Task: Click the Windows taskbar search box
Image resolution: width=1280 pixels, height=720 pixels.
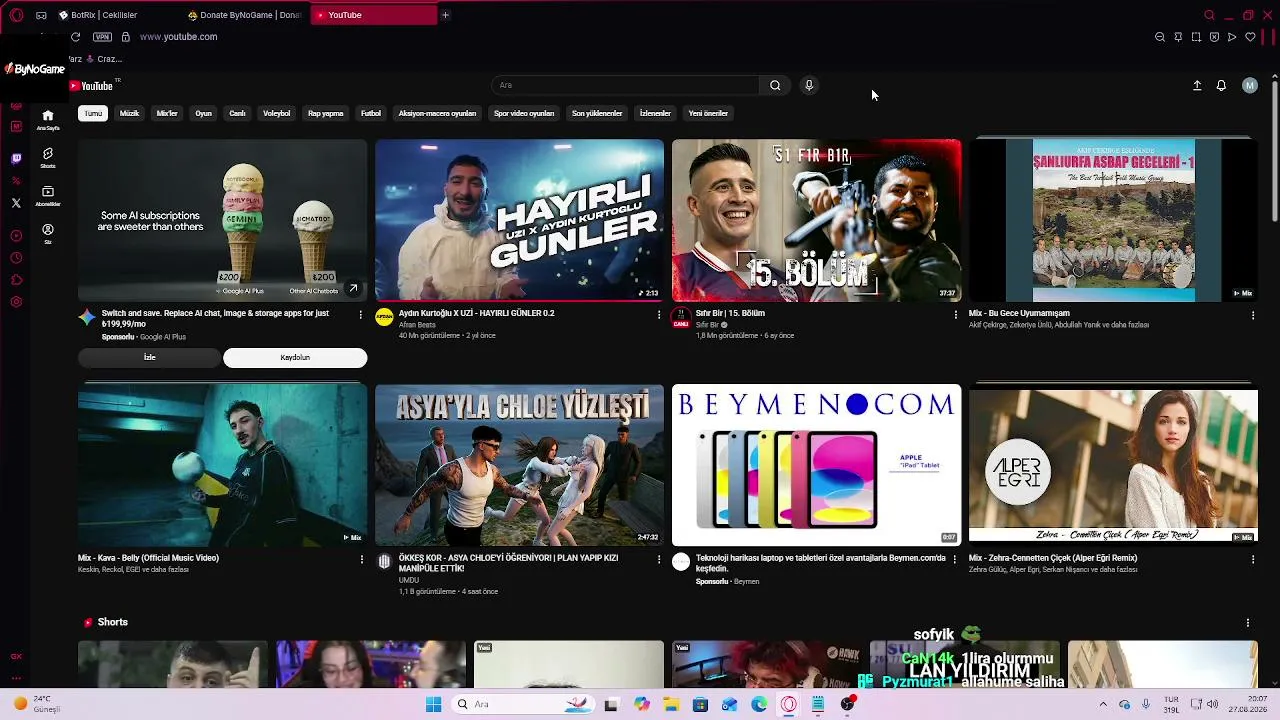Action: pos(521,704)
